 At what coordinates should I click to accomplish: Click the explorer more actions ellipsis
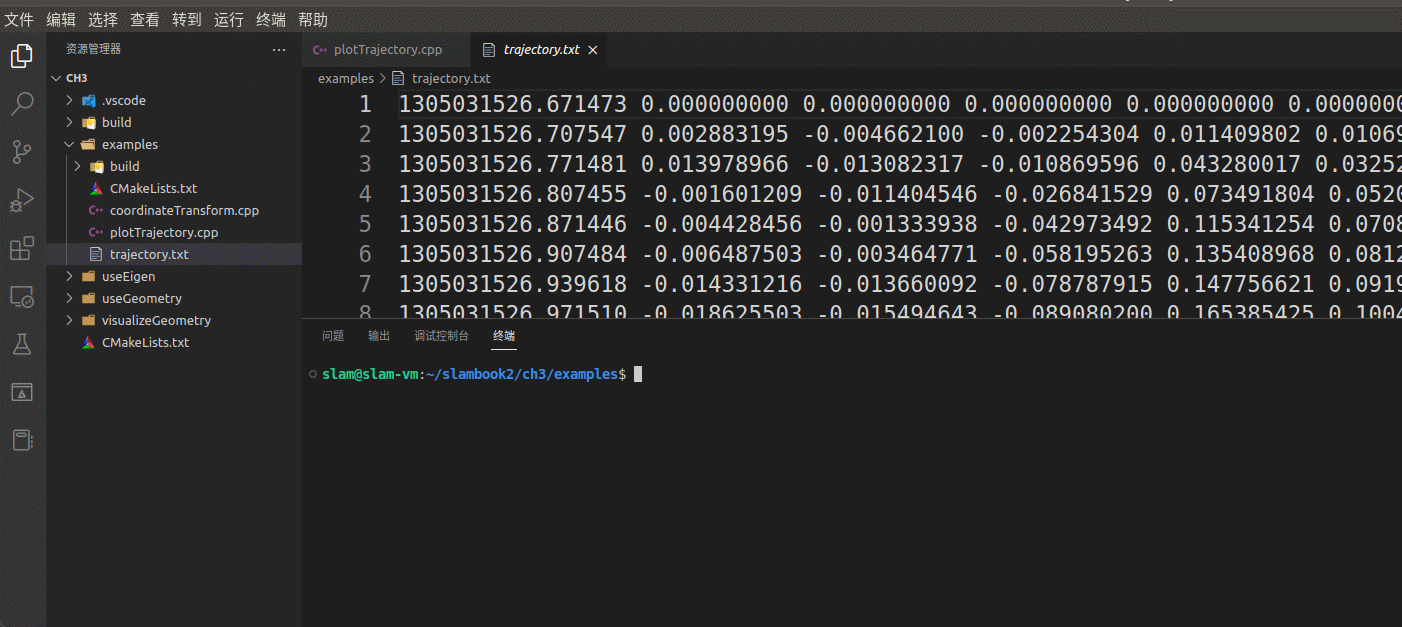tap(279, 49)
